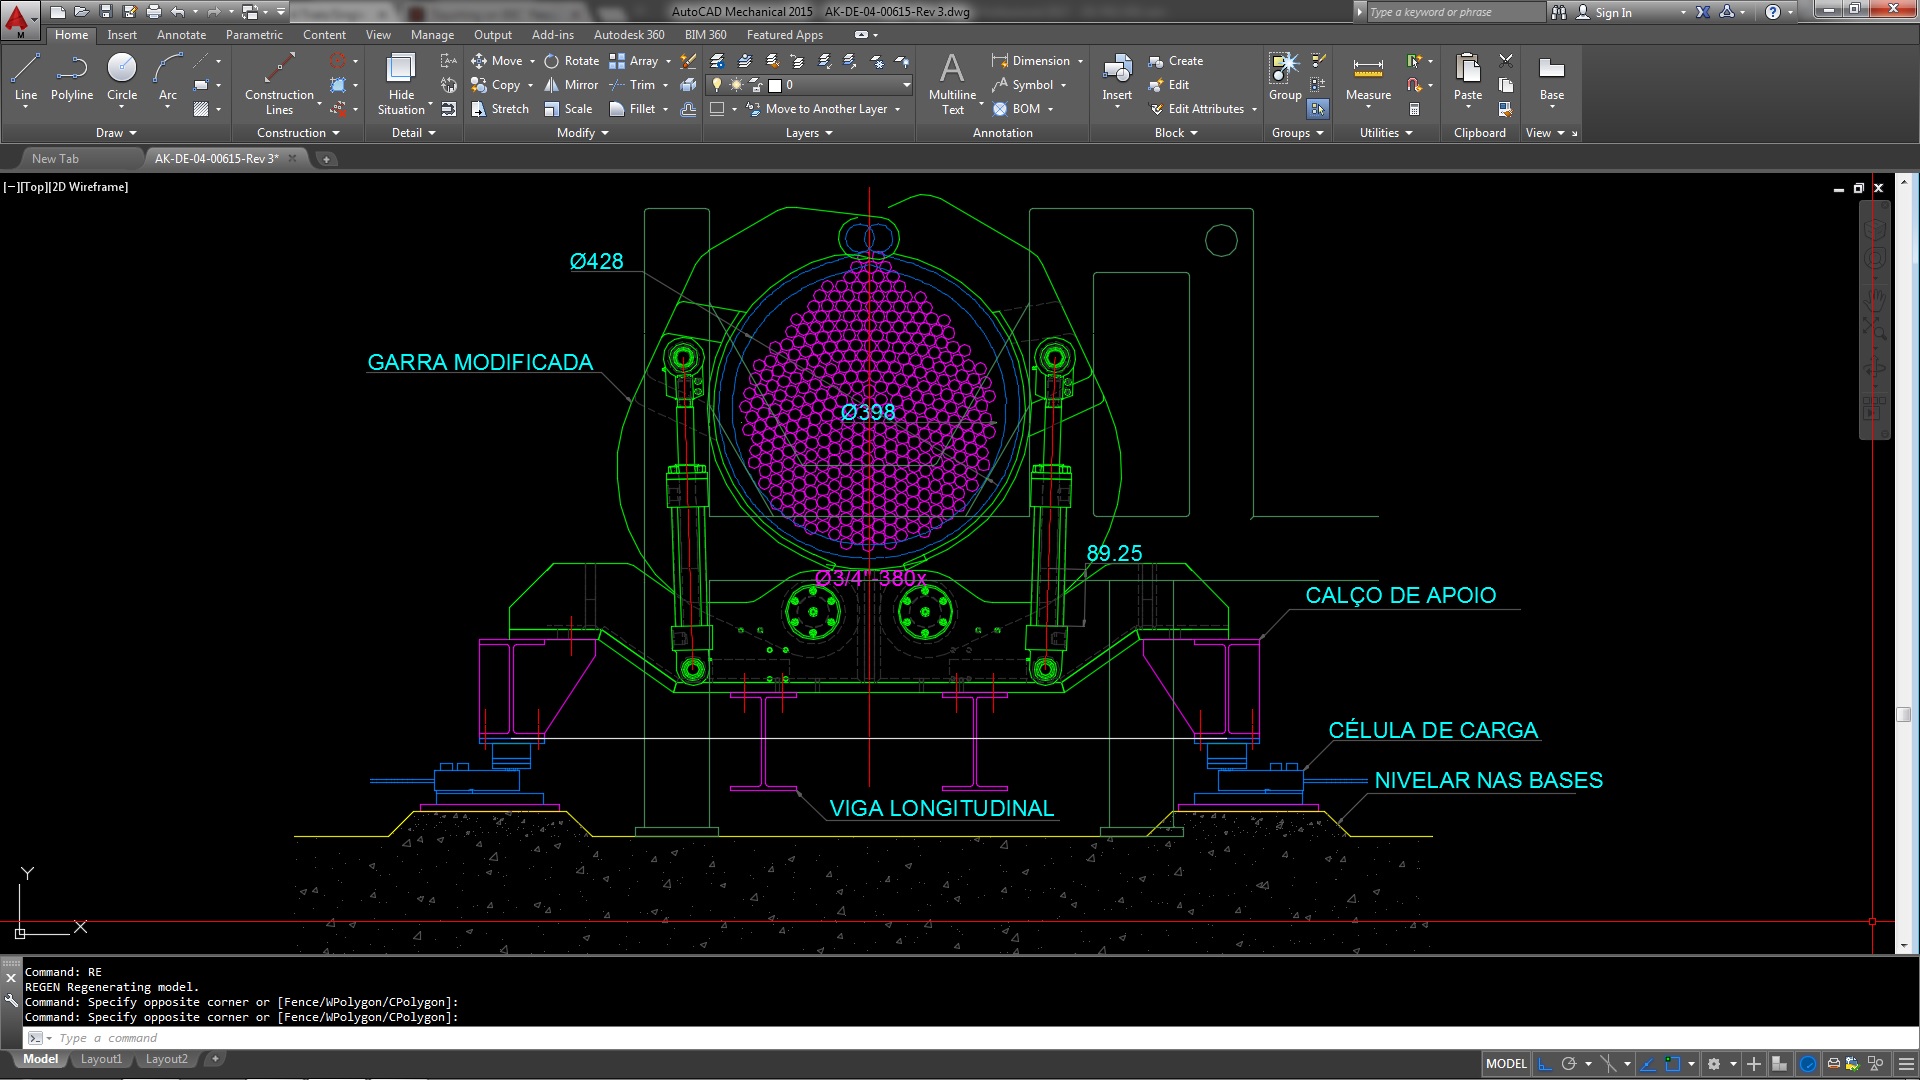Toggle Ortho mode in status bar

(x=1545, y=1064)
